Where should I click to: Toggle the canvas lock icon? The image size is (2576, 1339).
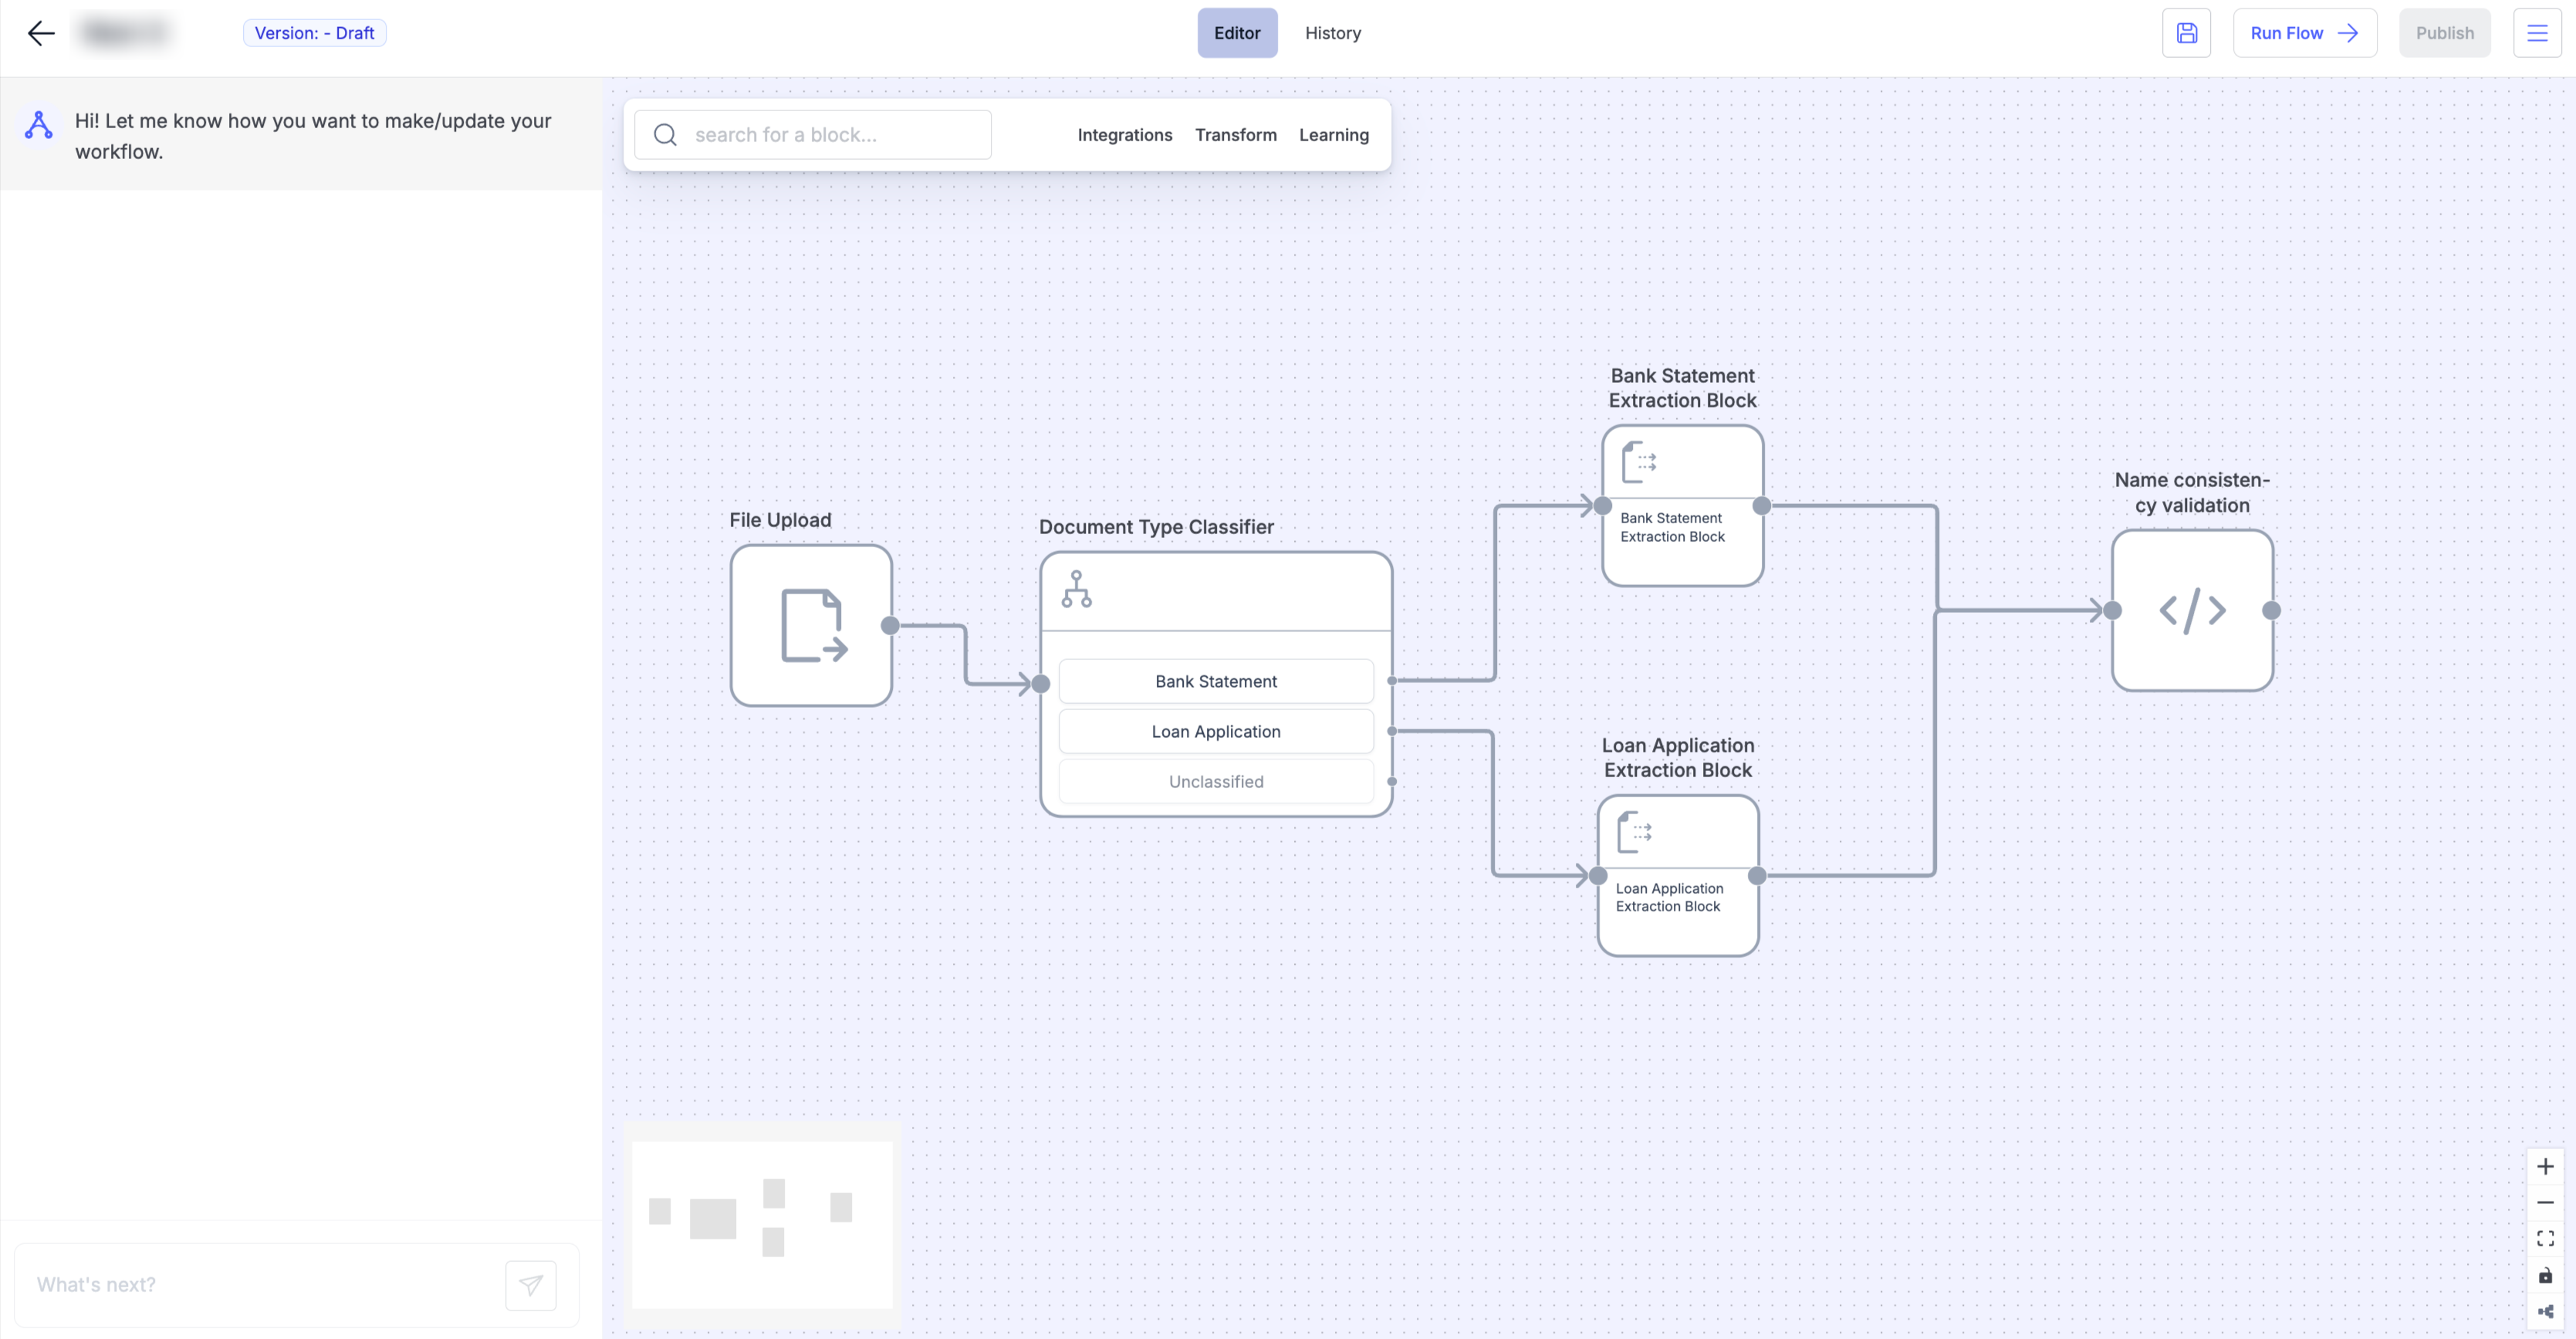[2545, 1275]
